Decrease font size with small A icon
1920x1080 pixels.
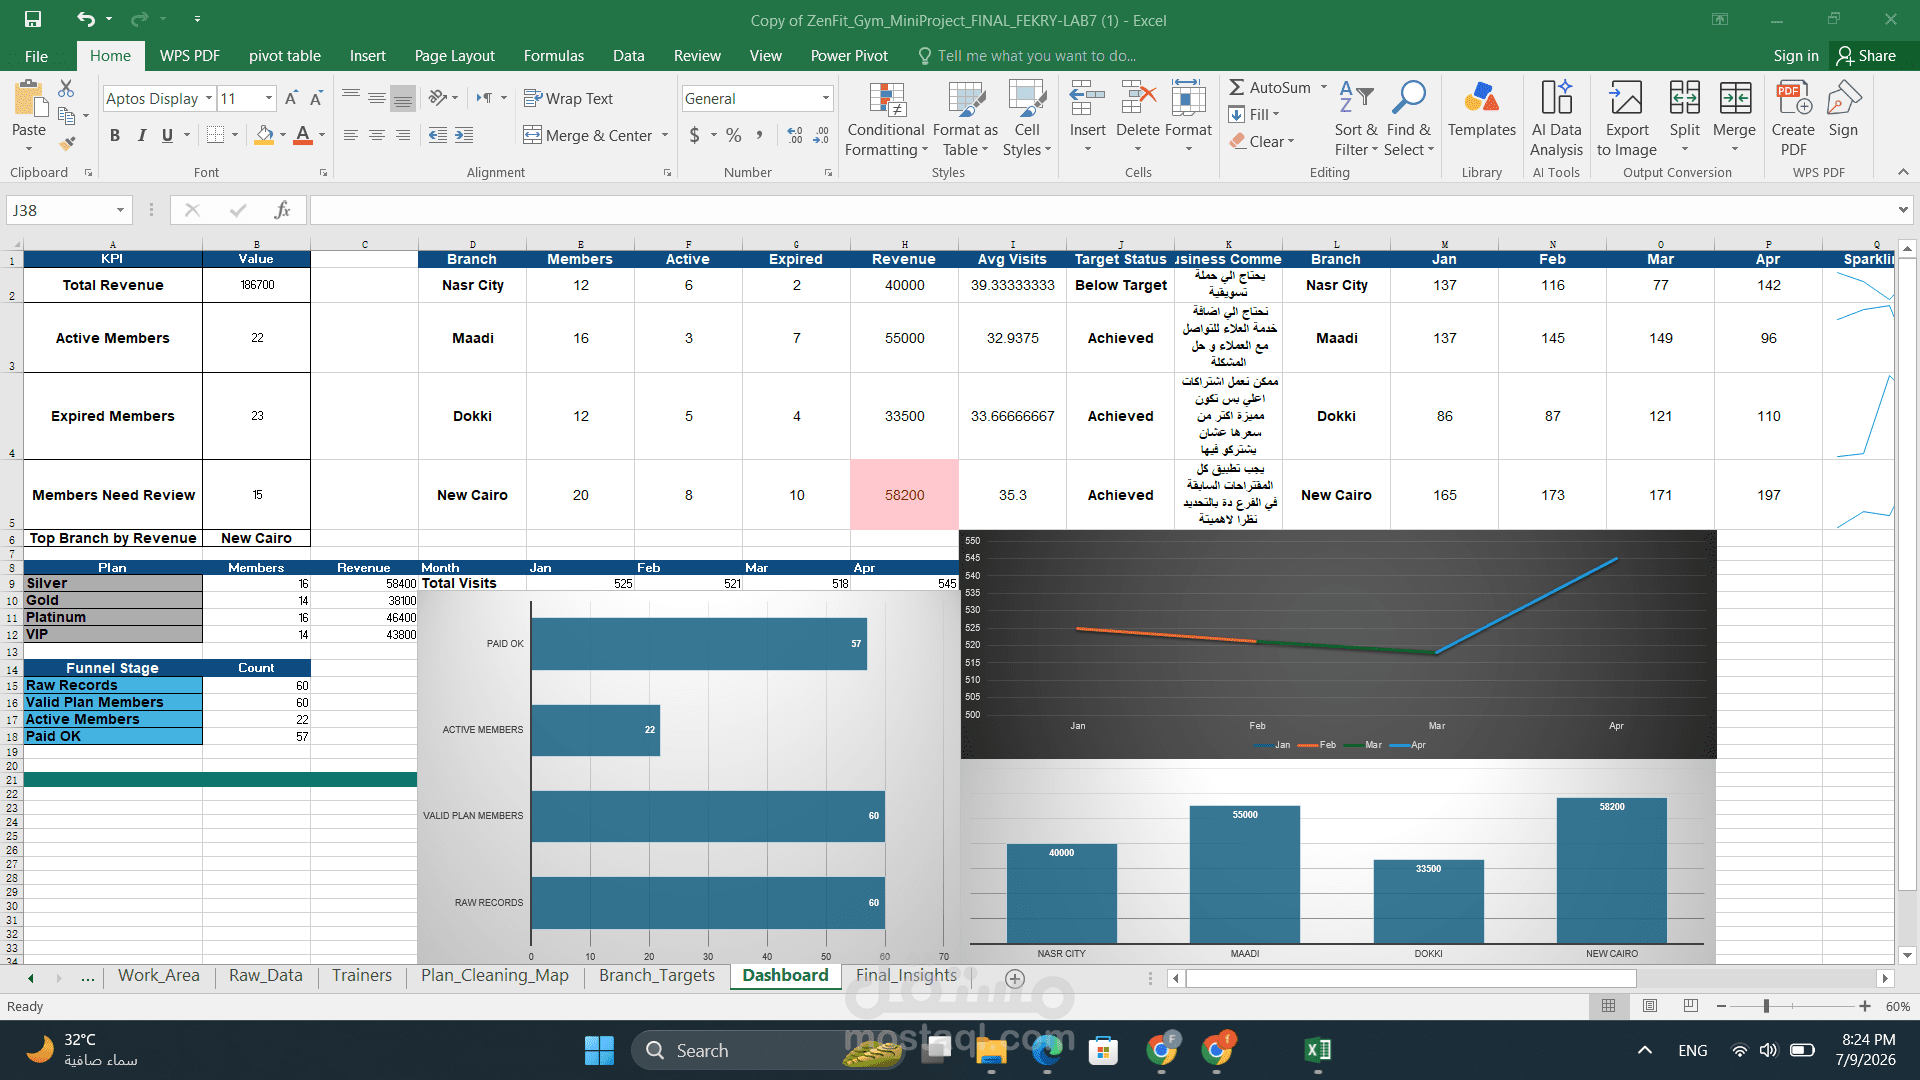coord(316,98)
